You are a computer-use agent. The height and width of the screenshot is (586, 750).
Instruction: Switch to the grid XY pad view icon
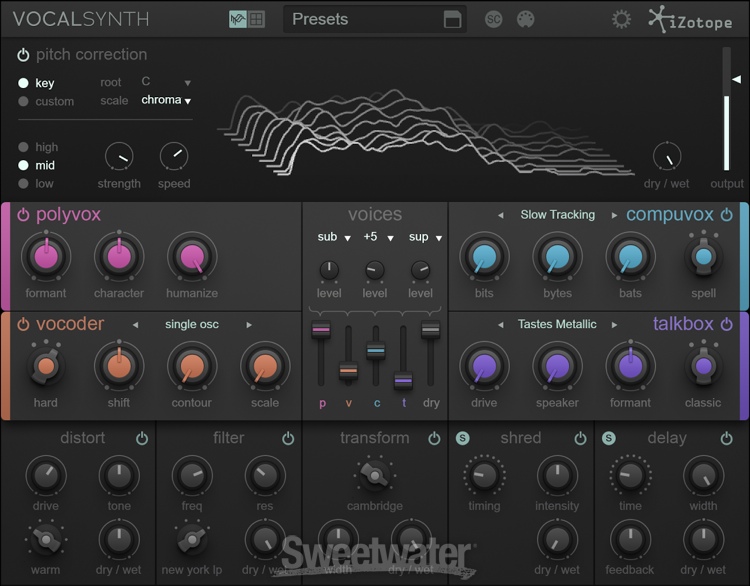click(256, 19)
